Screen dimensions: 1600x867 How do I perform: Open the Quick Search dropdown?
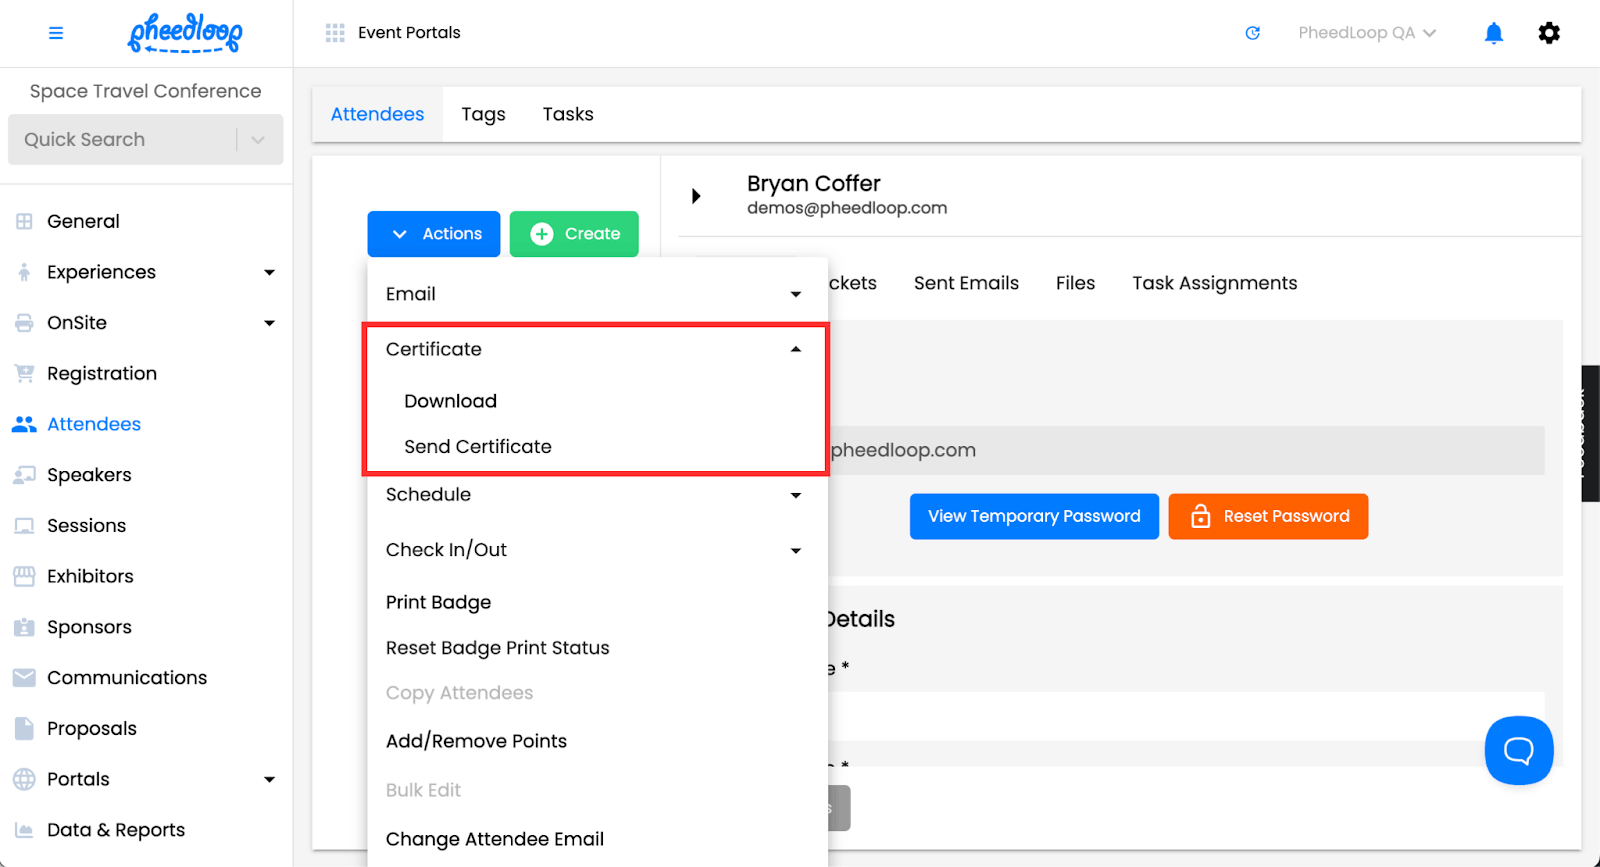point(258,140)
